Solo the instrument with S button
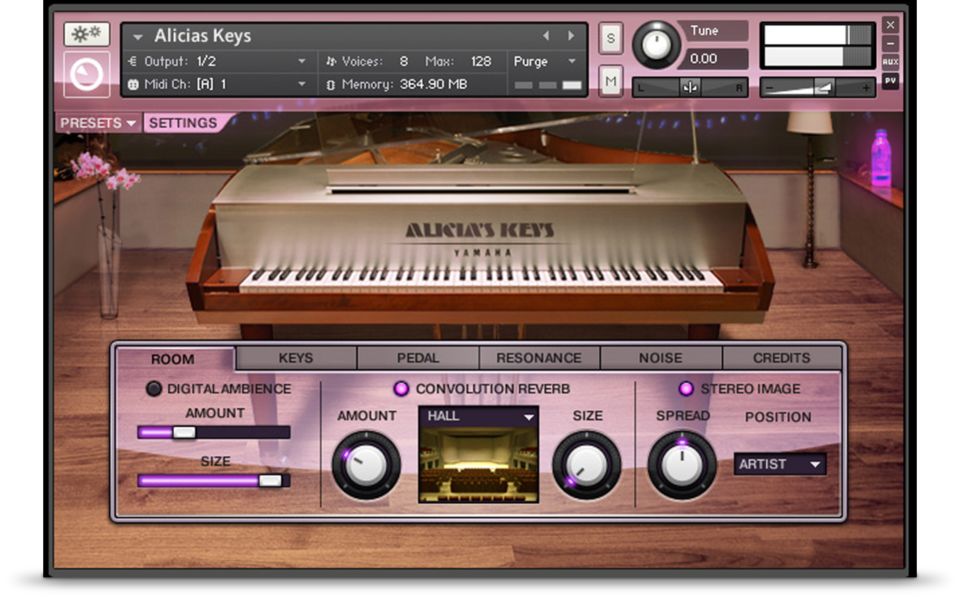This screenshot has width=960, height=599. [x=610, y=38]
